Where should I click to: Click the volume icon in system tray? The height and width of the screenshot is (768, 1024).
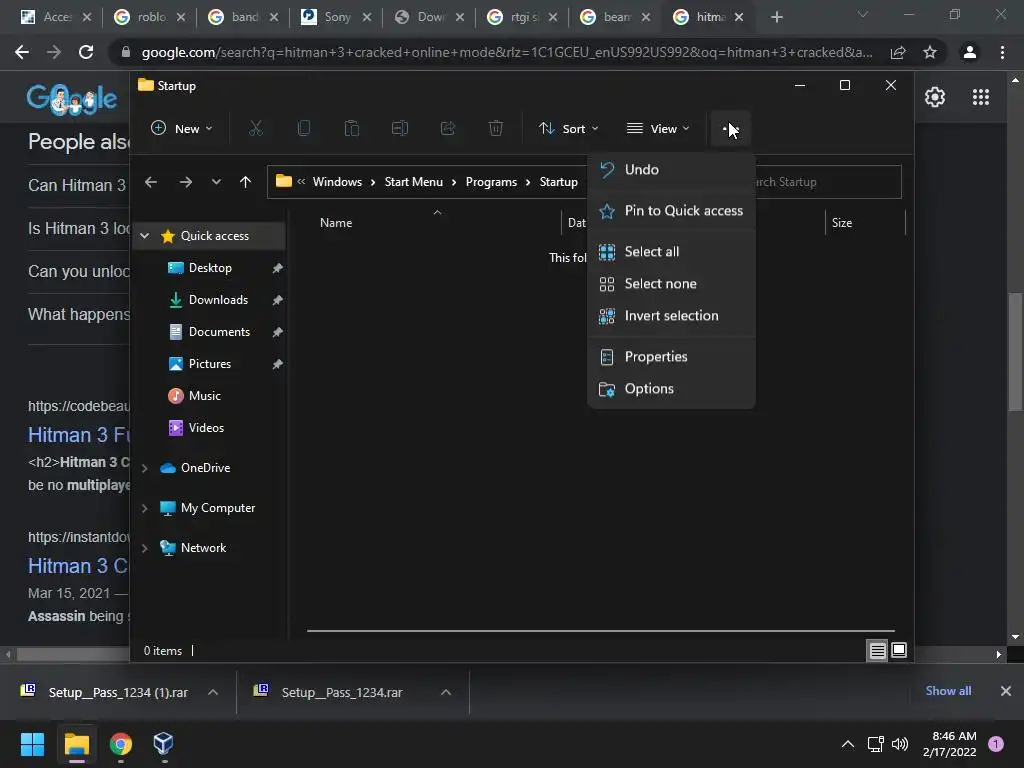pyautogui.click(x=900, y=743)
